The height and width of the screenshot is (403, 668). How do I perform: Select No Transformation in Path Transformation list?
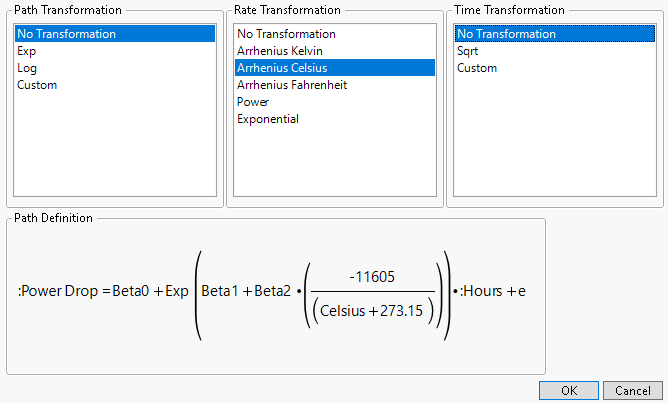click(x=66, y=34)
